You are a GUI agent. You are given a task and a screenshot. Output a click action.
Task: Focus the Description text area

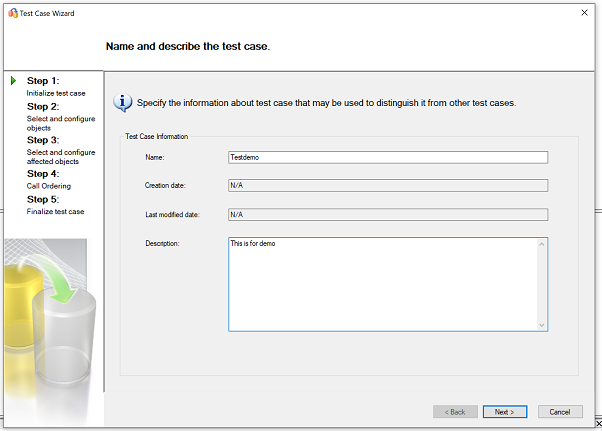pos(382,284)
